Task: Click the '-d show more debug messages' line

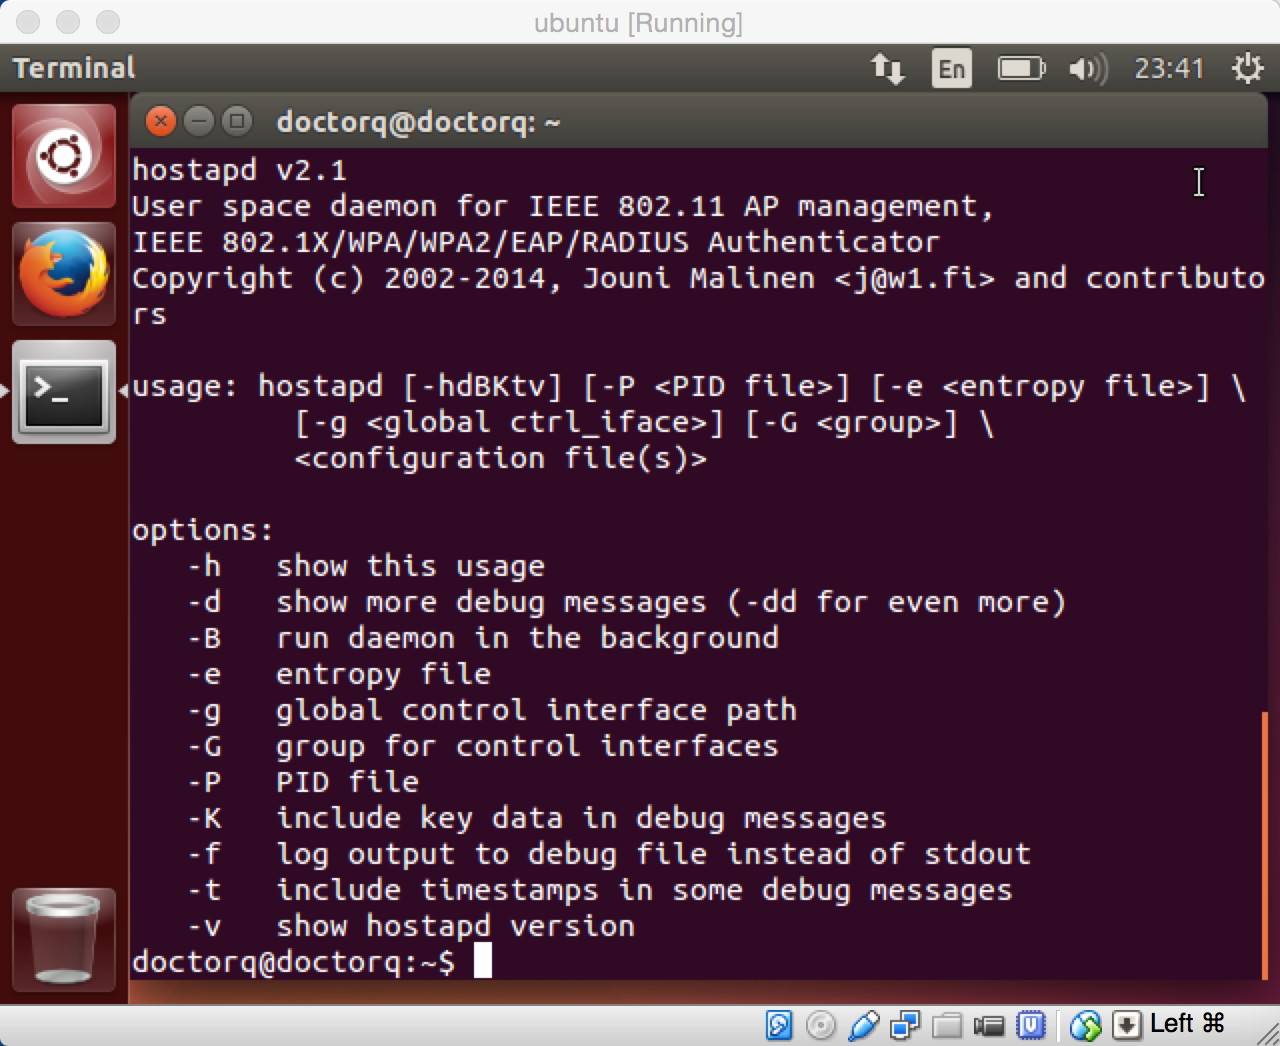Action: 627,602
